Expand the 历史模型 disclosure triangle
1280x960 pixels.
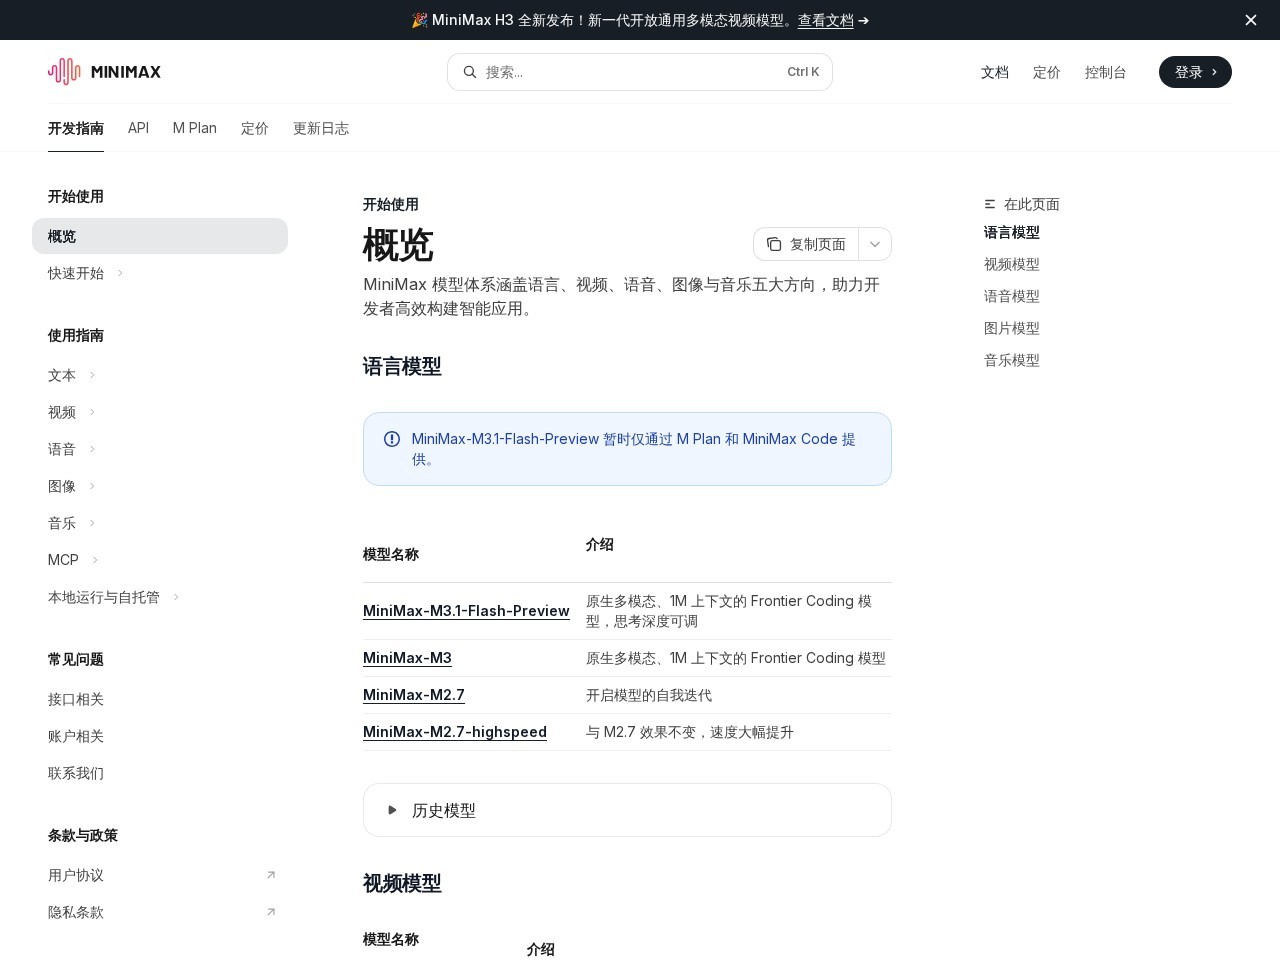click(x=392, y=810)
